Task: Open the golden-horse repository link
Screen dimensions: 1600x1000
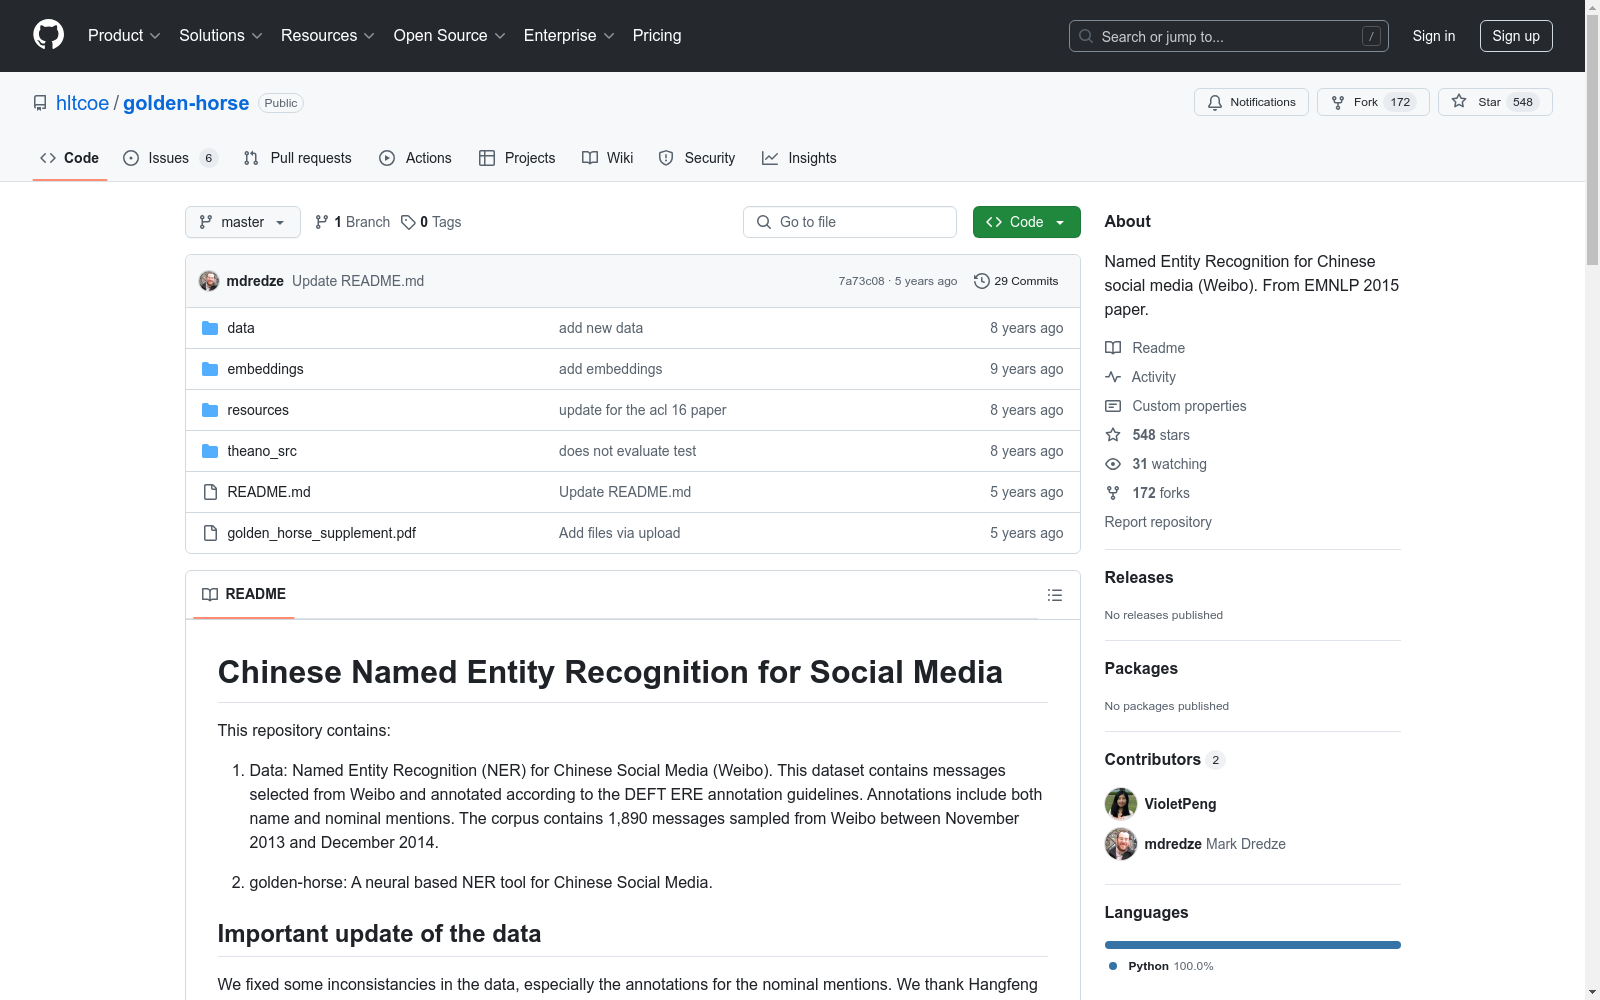Action: (x=186, y=103)
